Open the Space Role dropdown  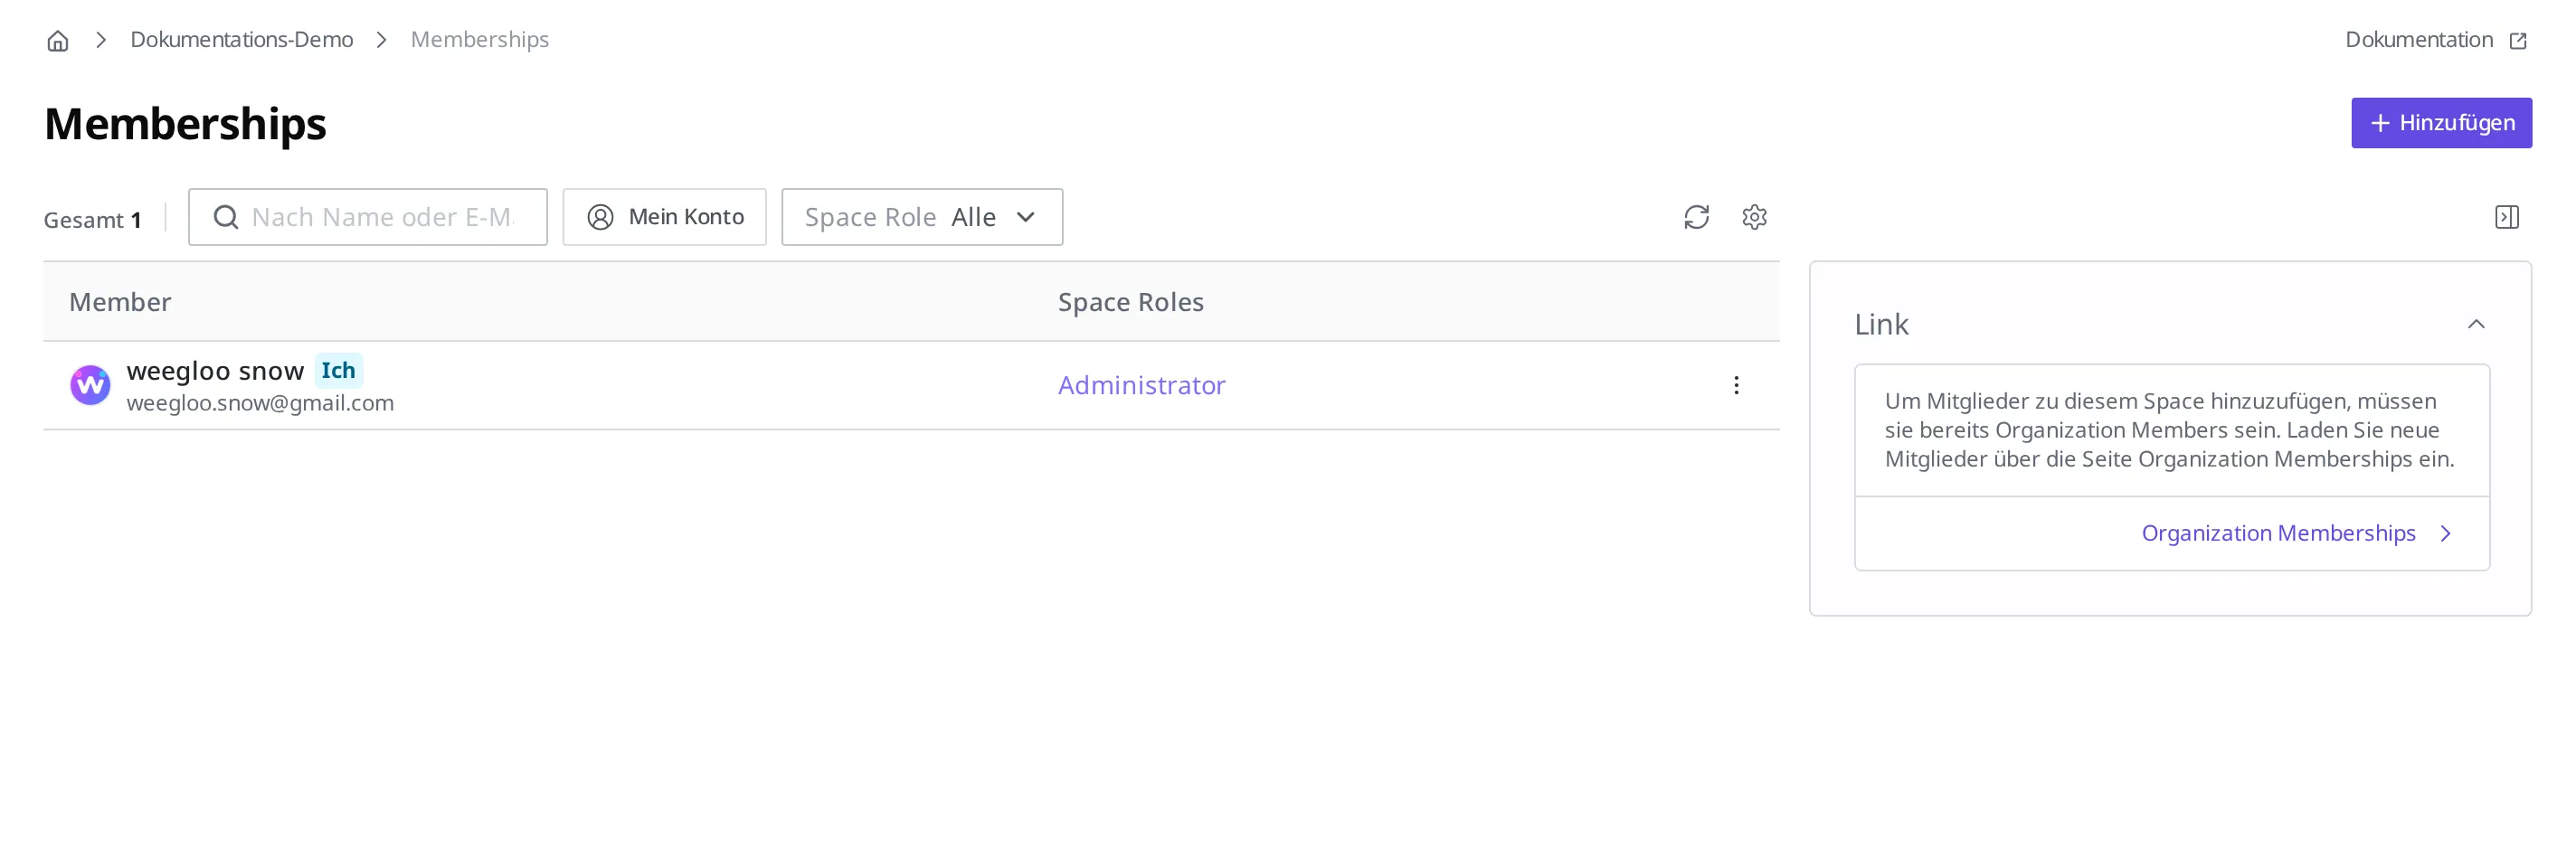(922, 217)
